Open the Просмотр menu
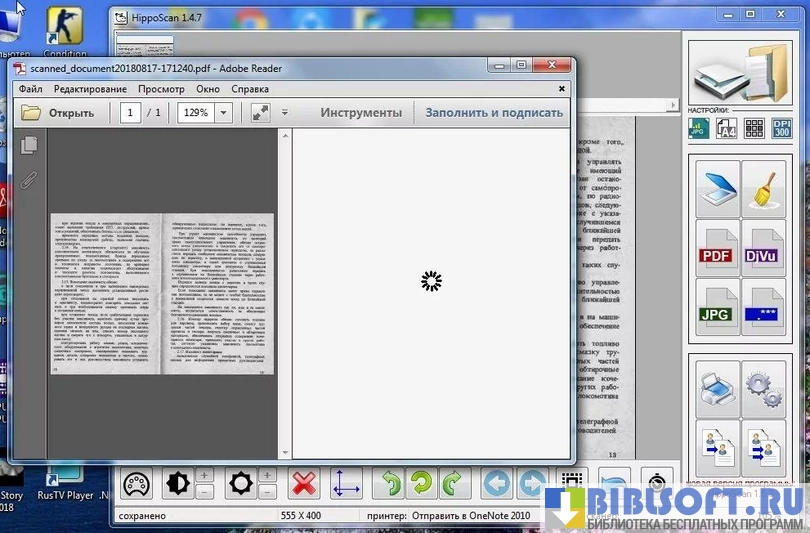810x533 pixels. pos(161,89)
